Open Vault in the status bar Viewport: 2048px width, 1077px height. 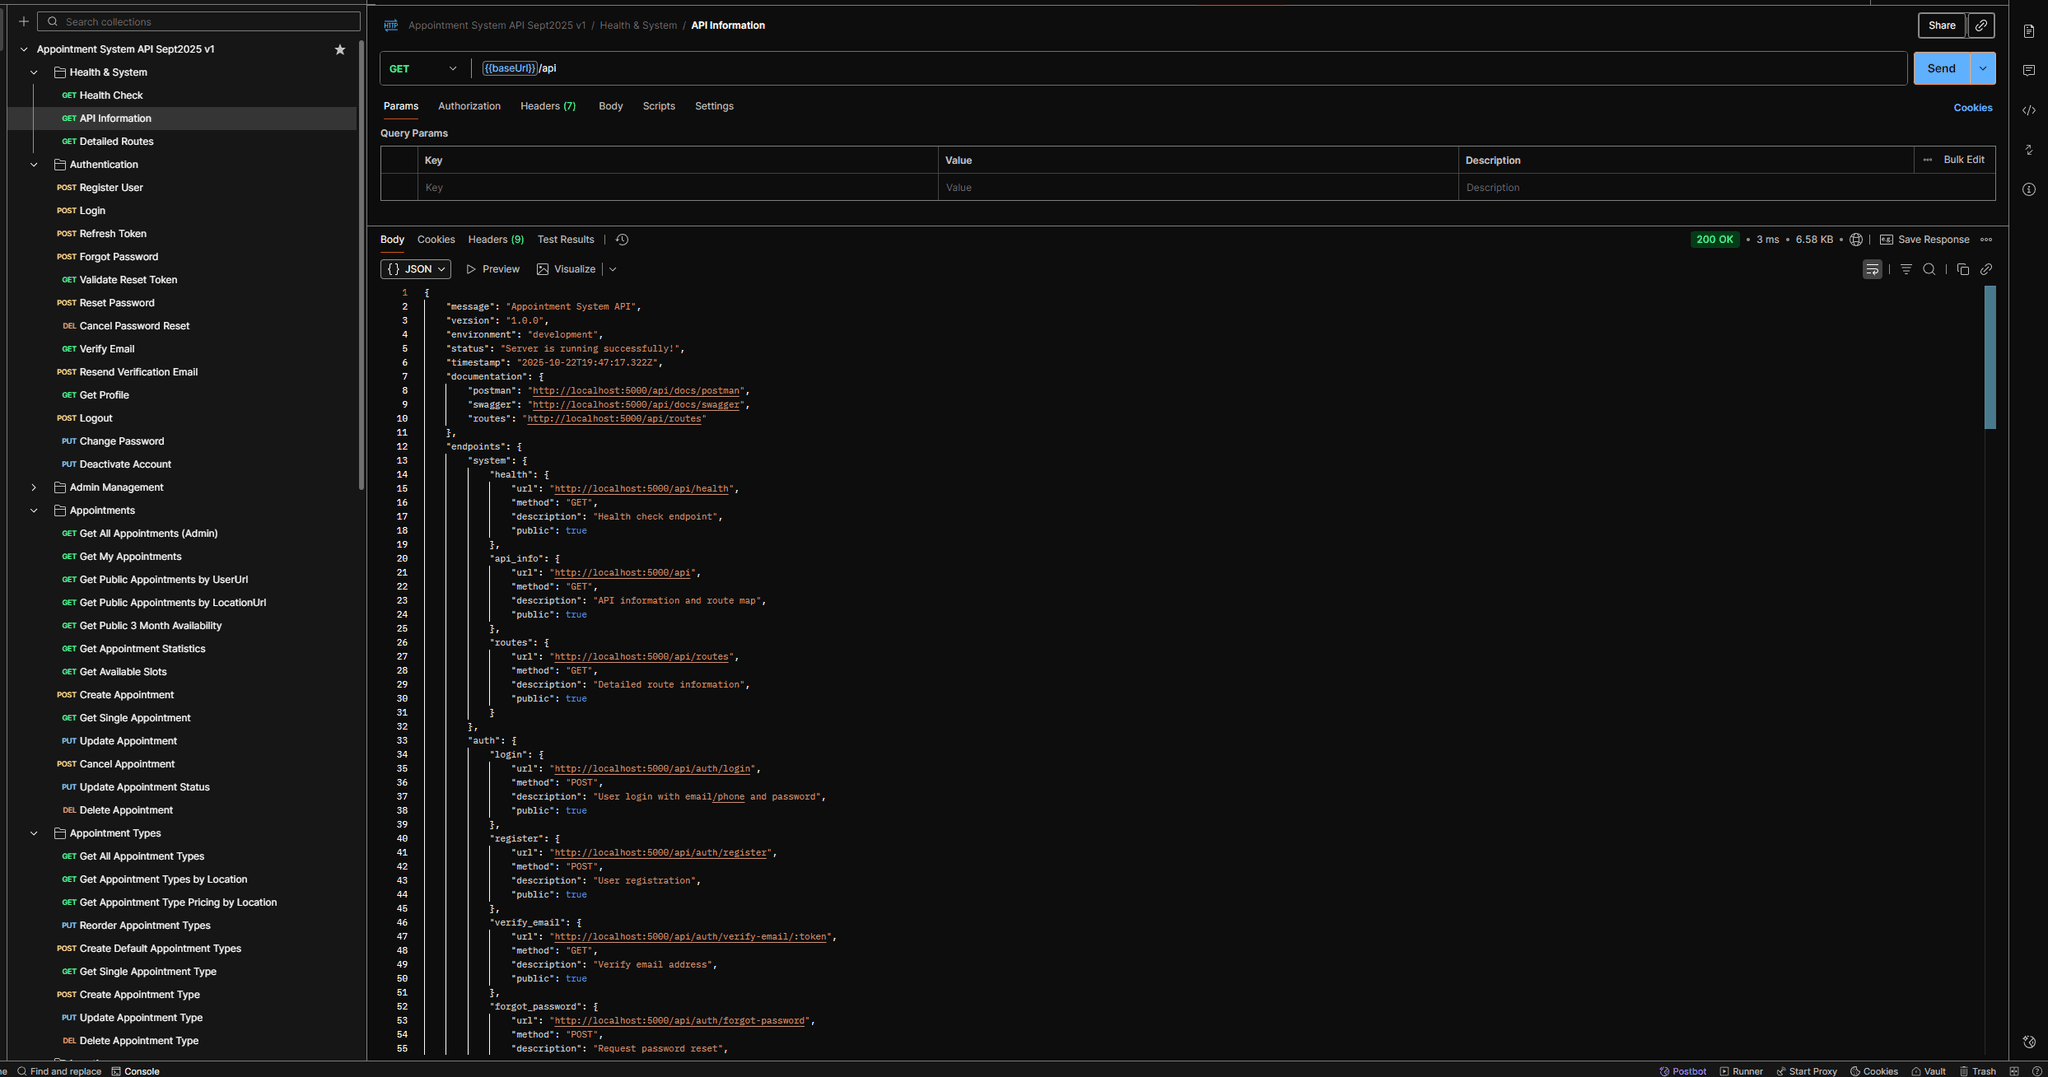tap(1928, 1071)
